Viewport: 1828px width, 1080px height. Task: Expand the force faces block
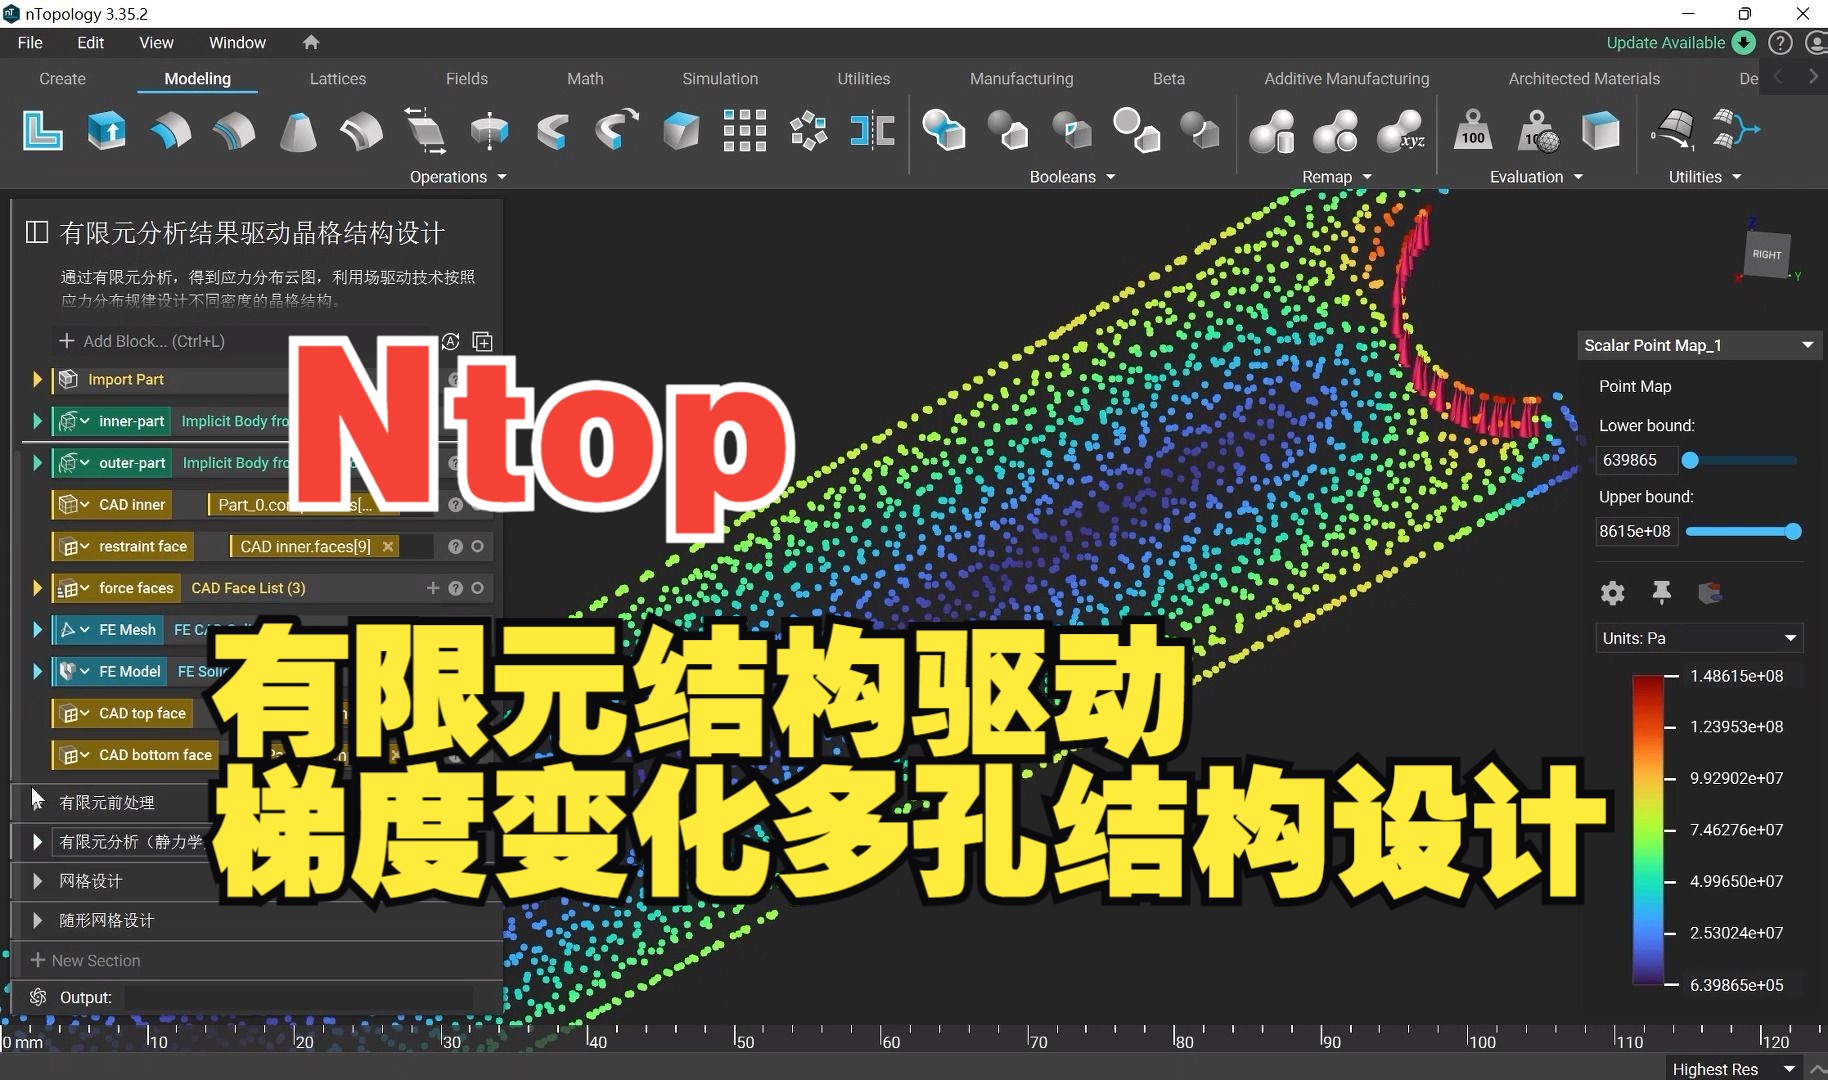point(37,588)
